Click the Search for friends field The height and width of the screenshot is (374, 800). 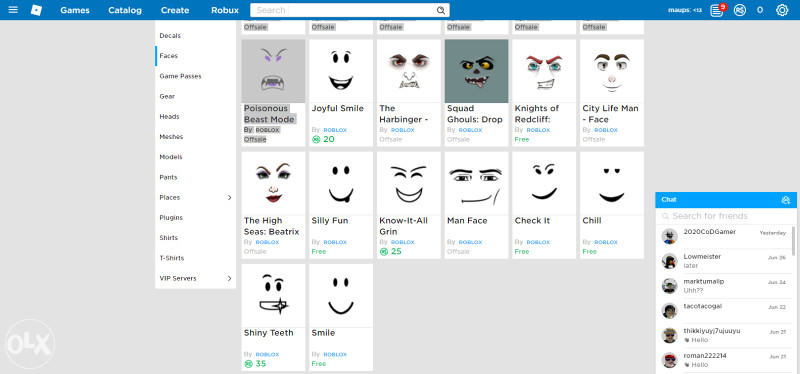tap(726, 216)
